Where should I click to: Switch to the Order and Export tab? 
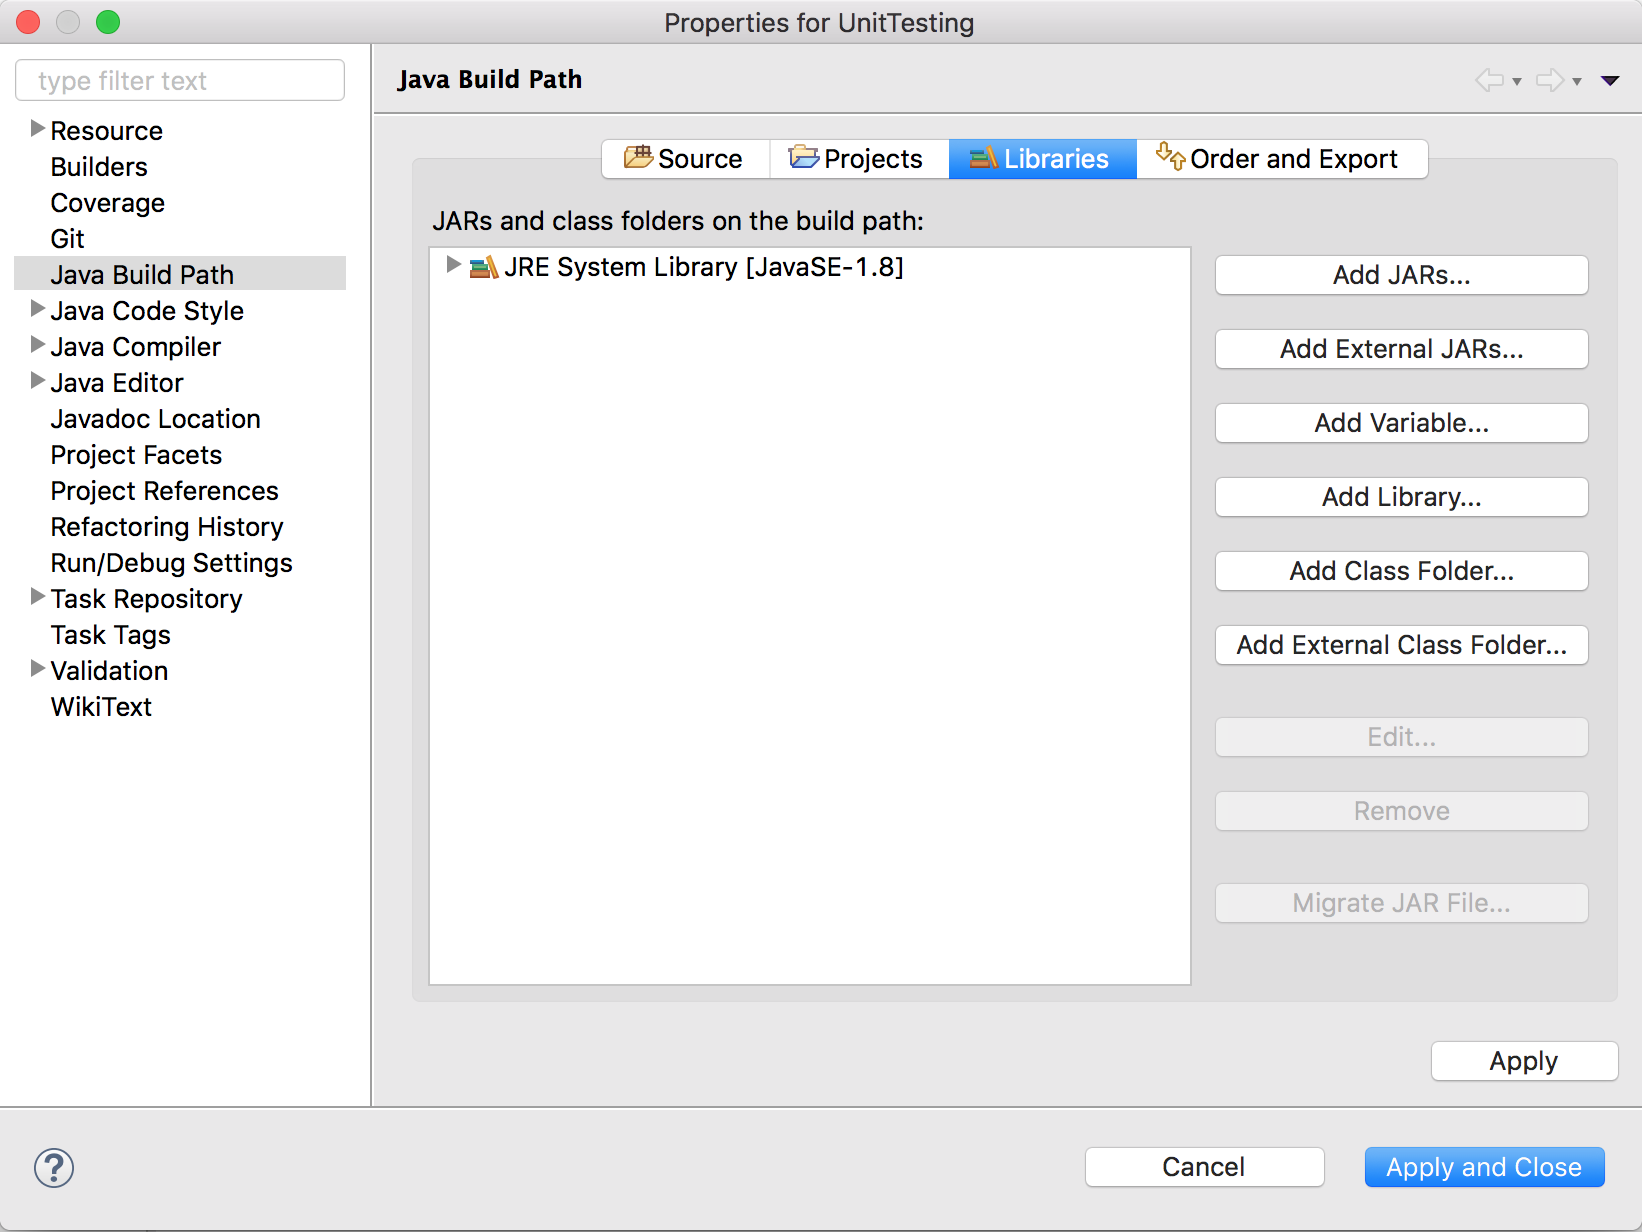coord(1283,158)
